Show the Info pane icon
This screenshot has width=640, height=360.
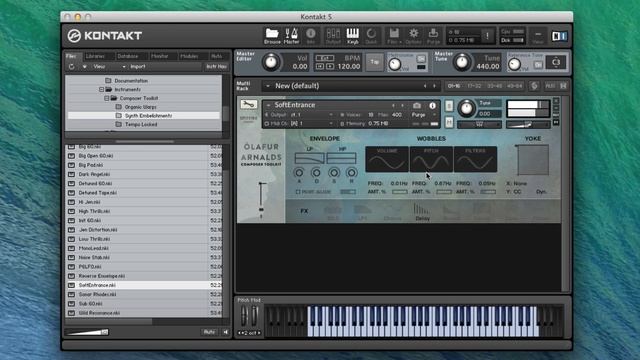tap(311, 36)
